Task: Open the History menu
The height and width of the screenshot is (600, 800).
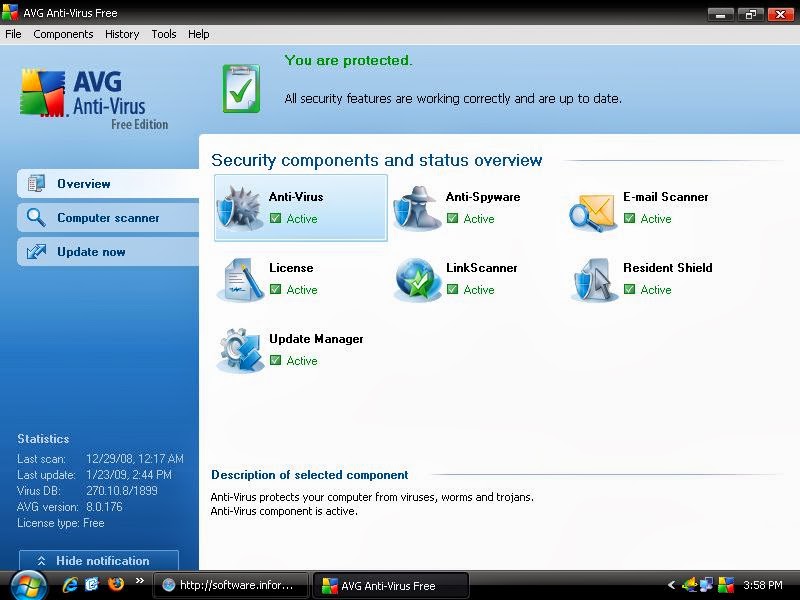Action: 122,34
